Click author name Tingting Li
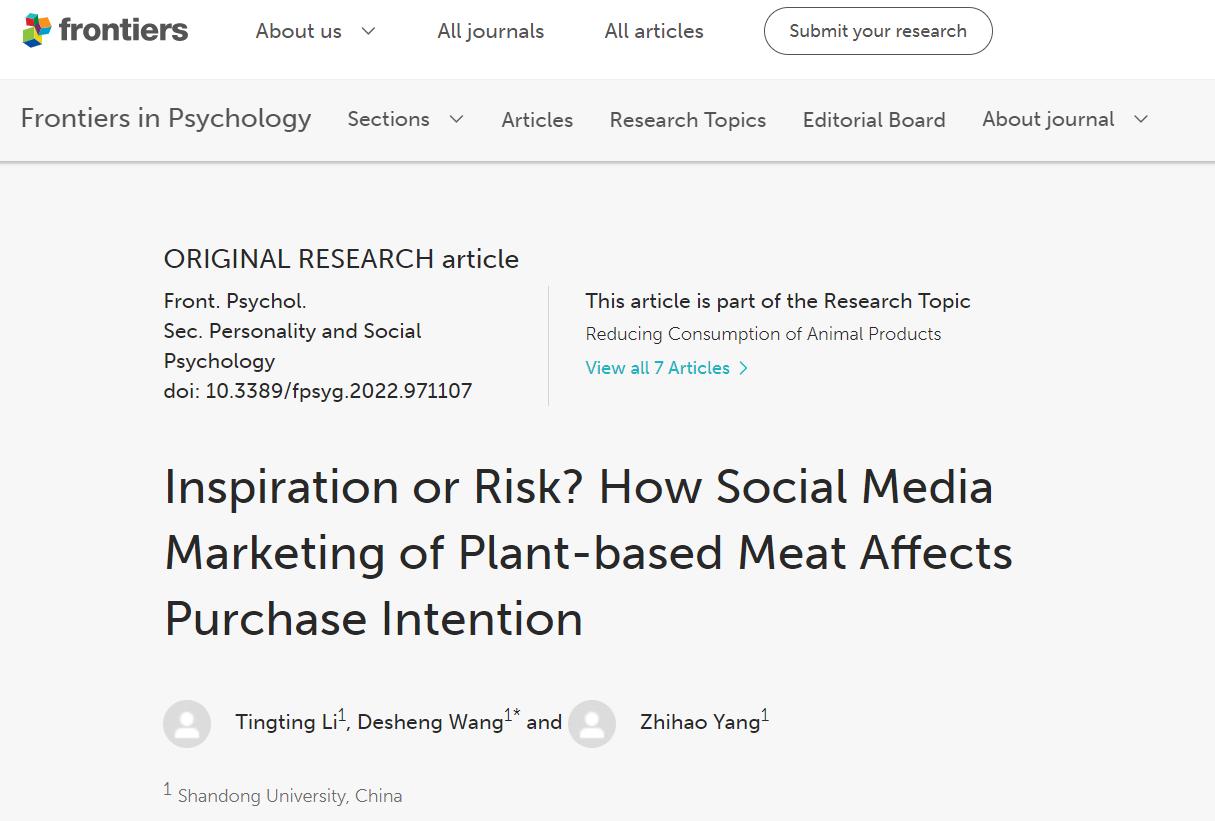Viewport: 1215px width, 821px height. coord(286,723)
